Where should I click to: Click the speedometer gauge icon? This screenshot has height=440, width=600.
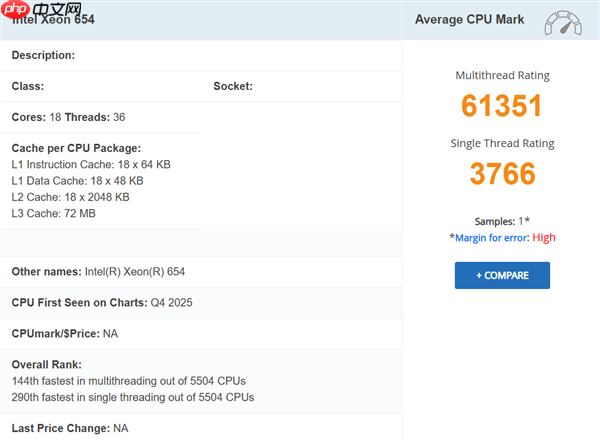click(x=563, y=22)
